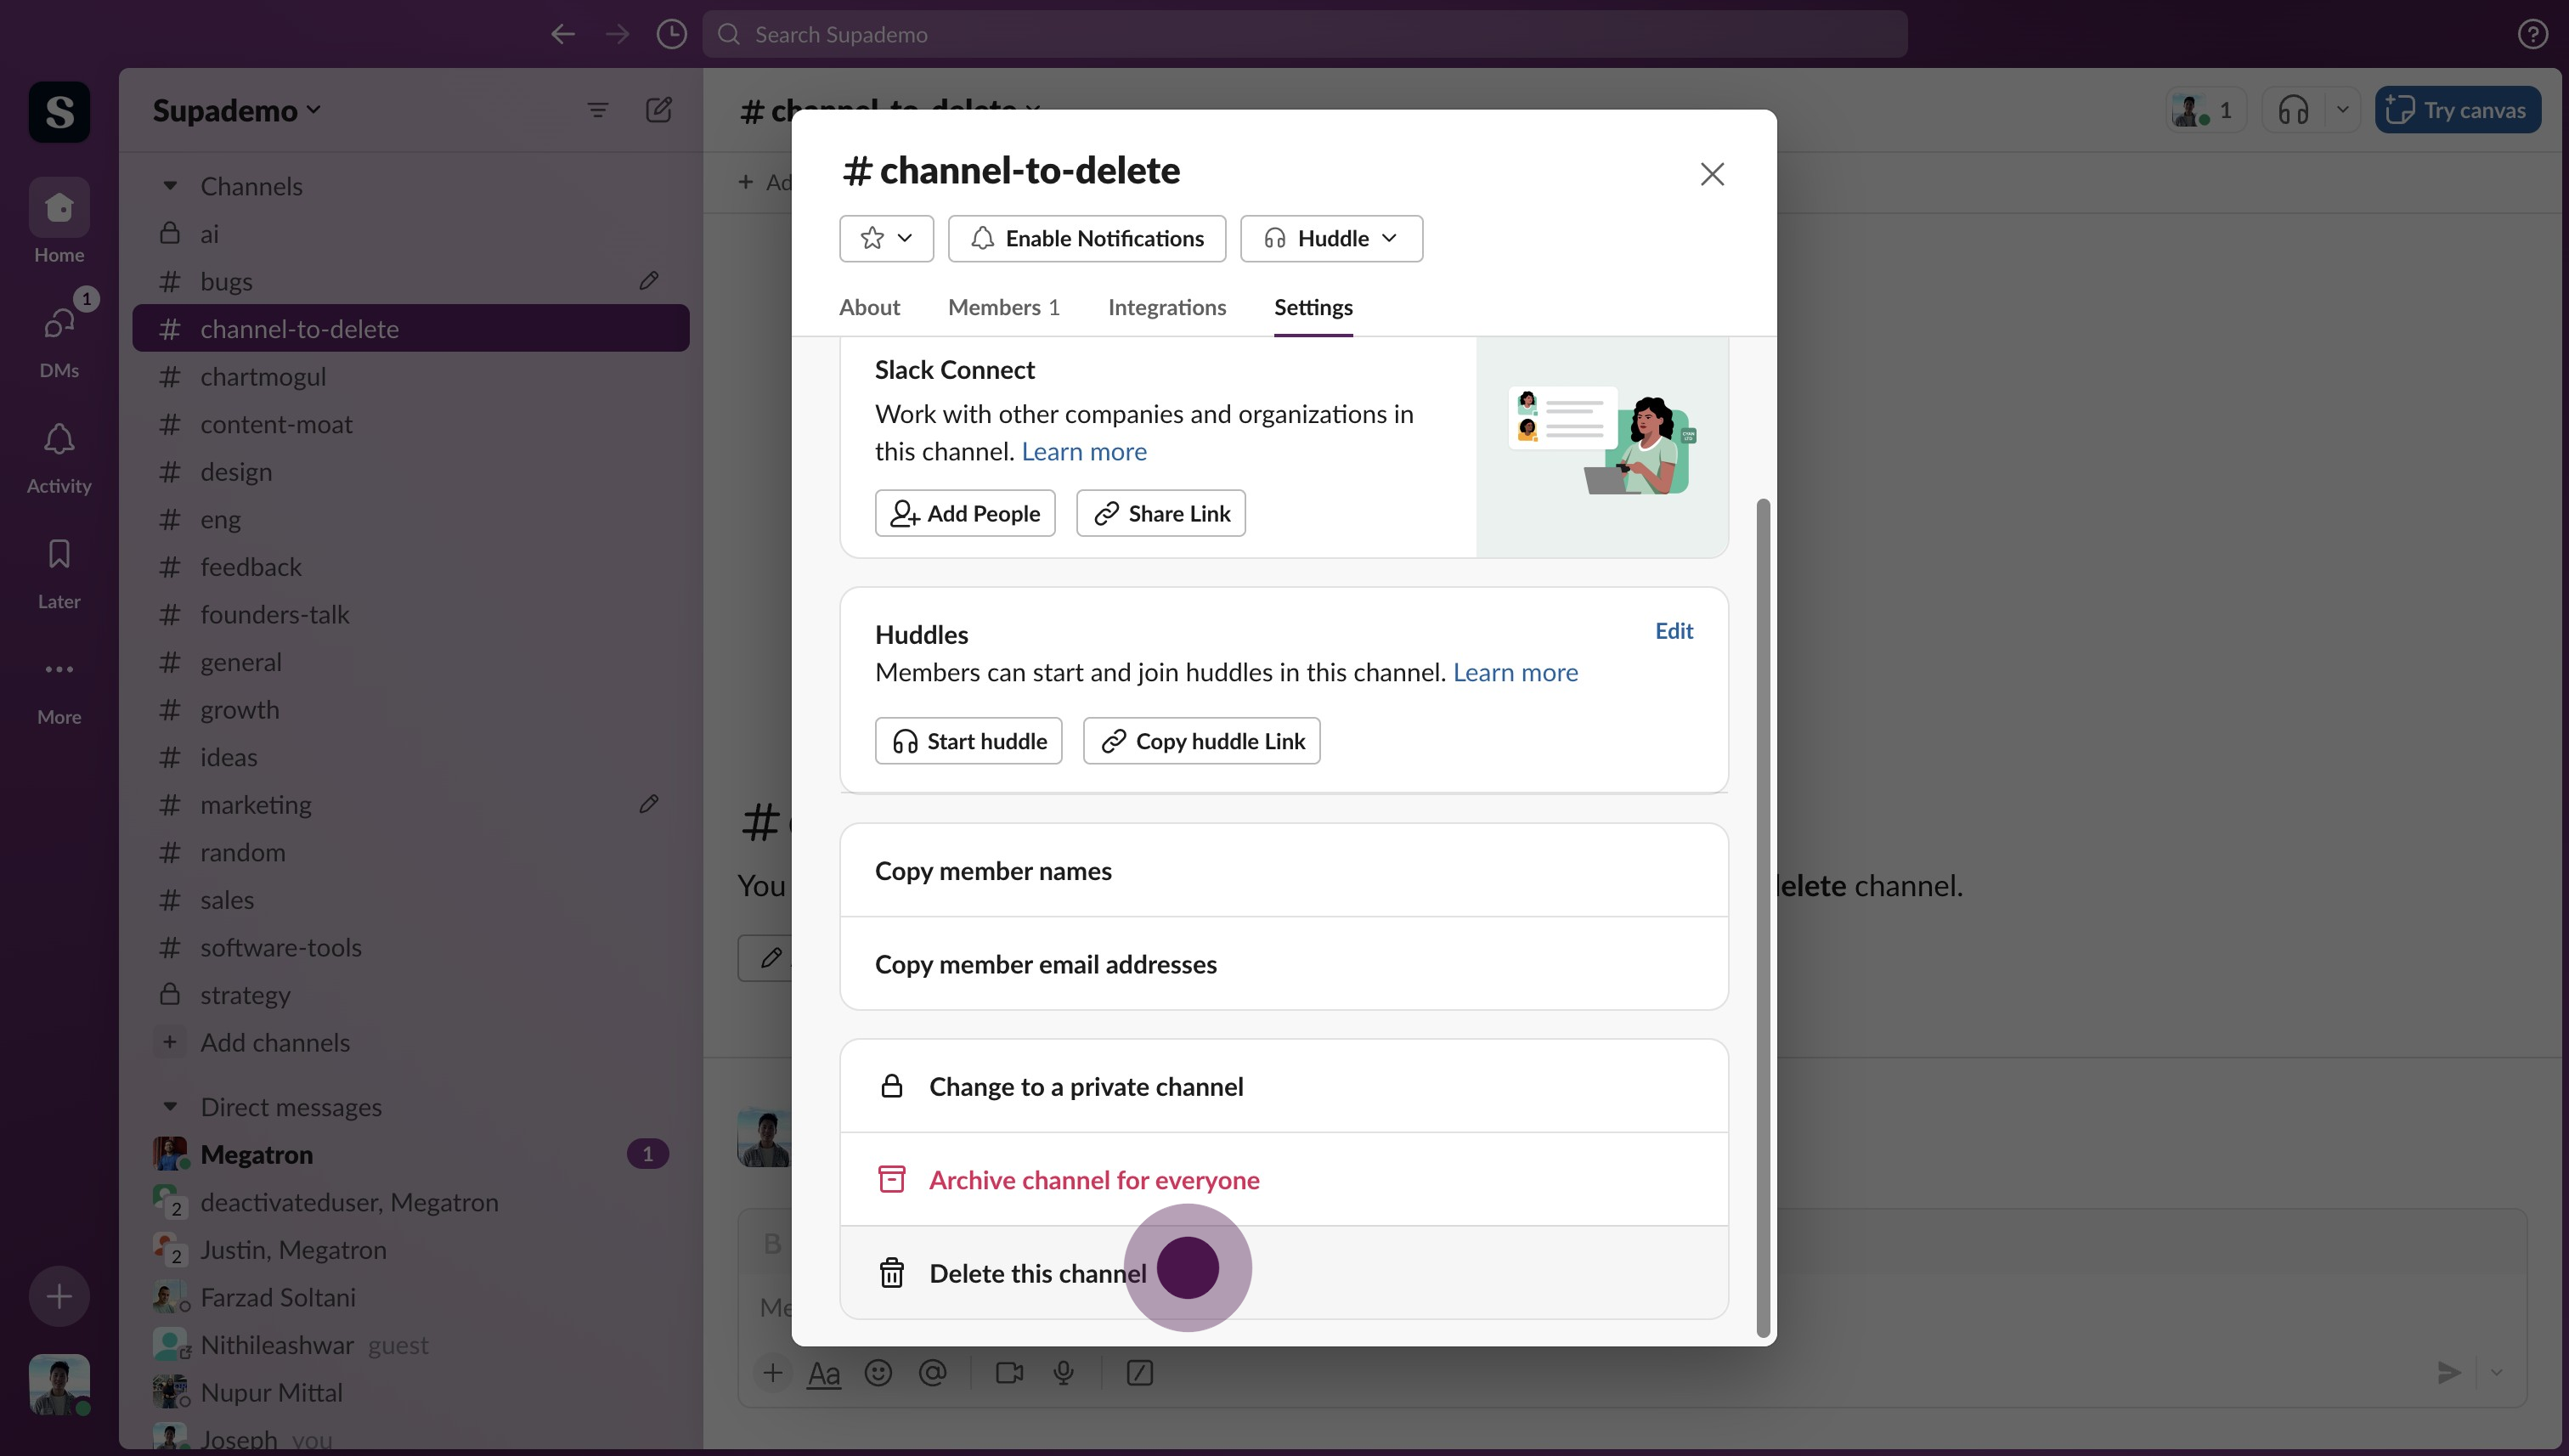
Task: Open the Activity bell icon
Action: point(59,439)
